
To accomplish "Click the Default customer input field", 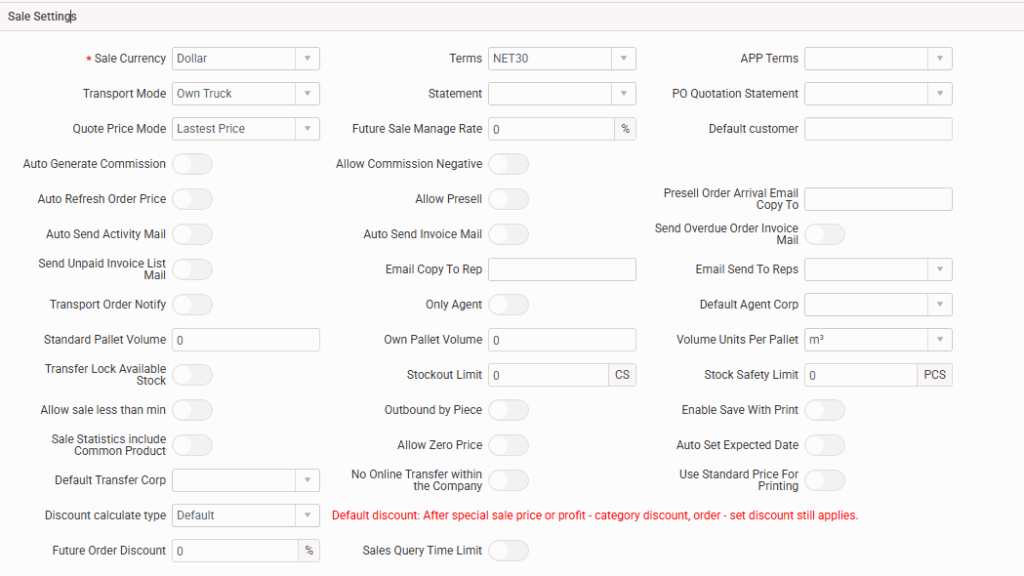I will 877,129.
